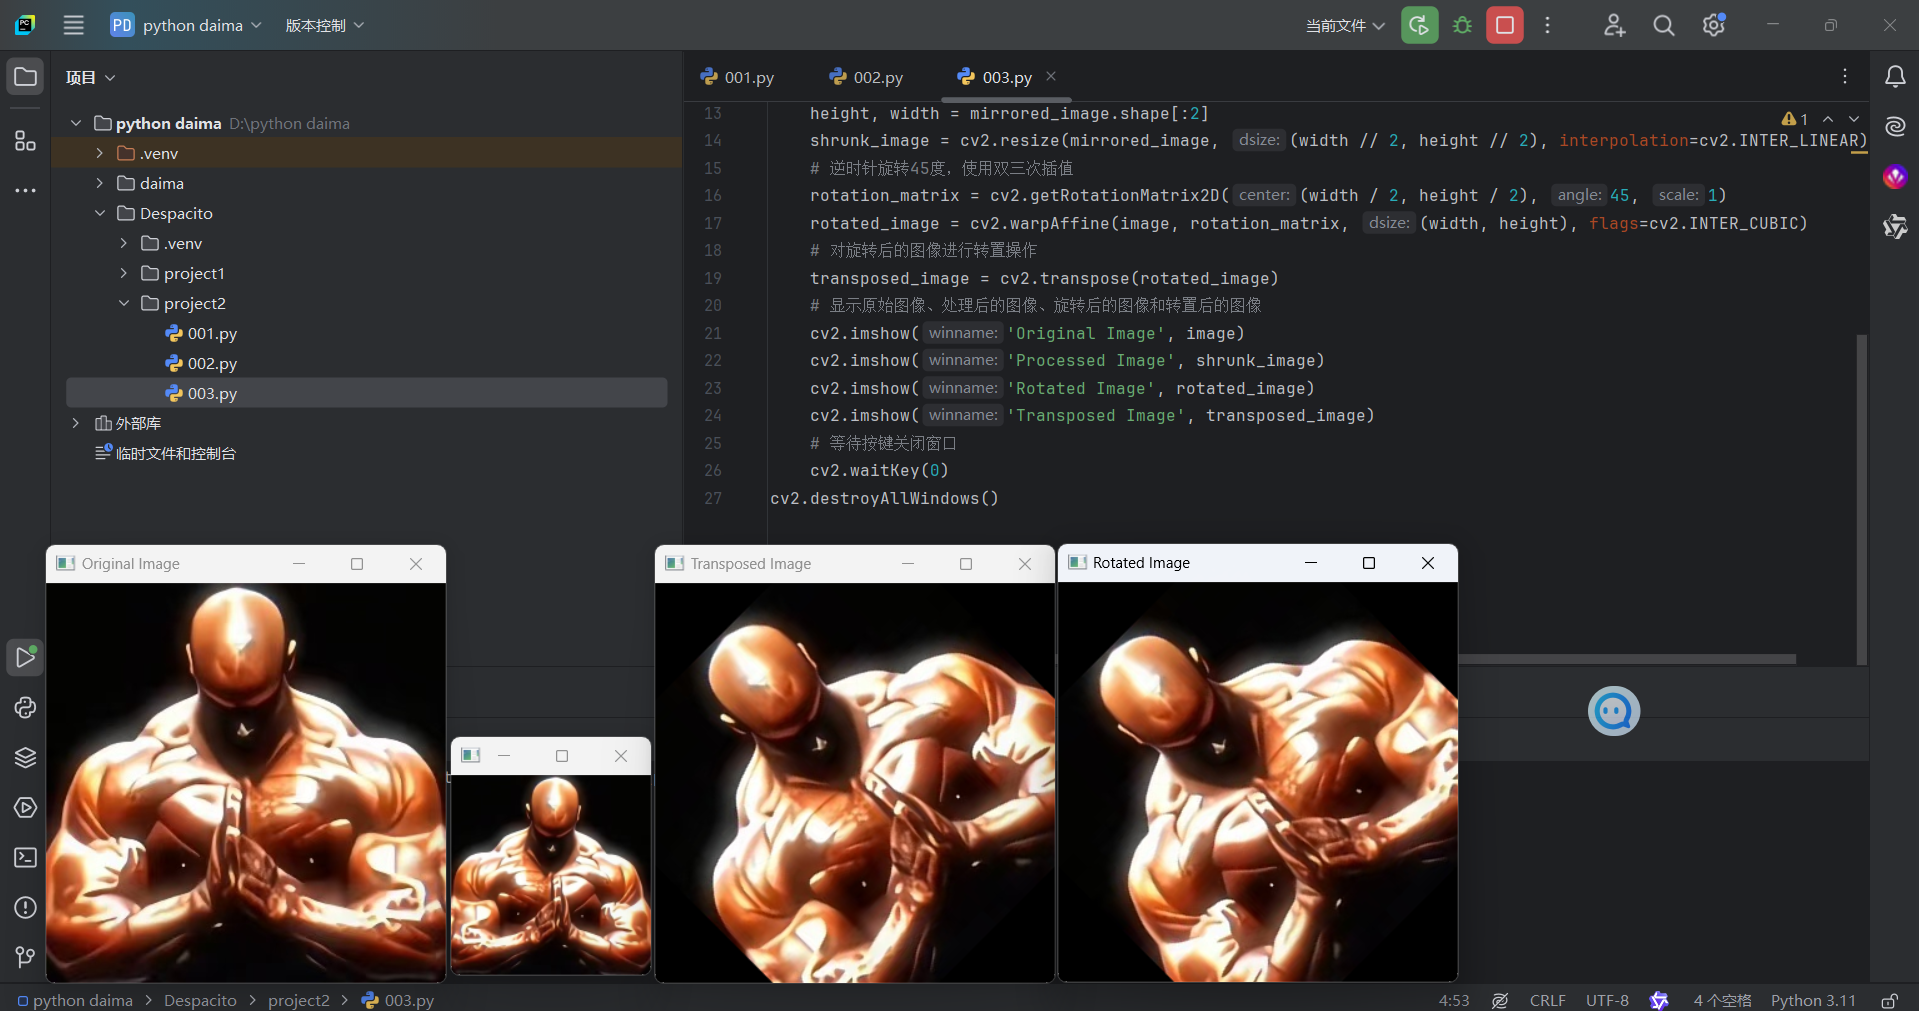Collapse the project2 folder

[124, 303]
